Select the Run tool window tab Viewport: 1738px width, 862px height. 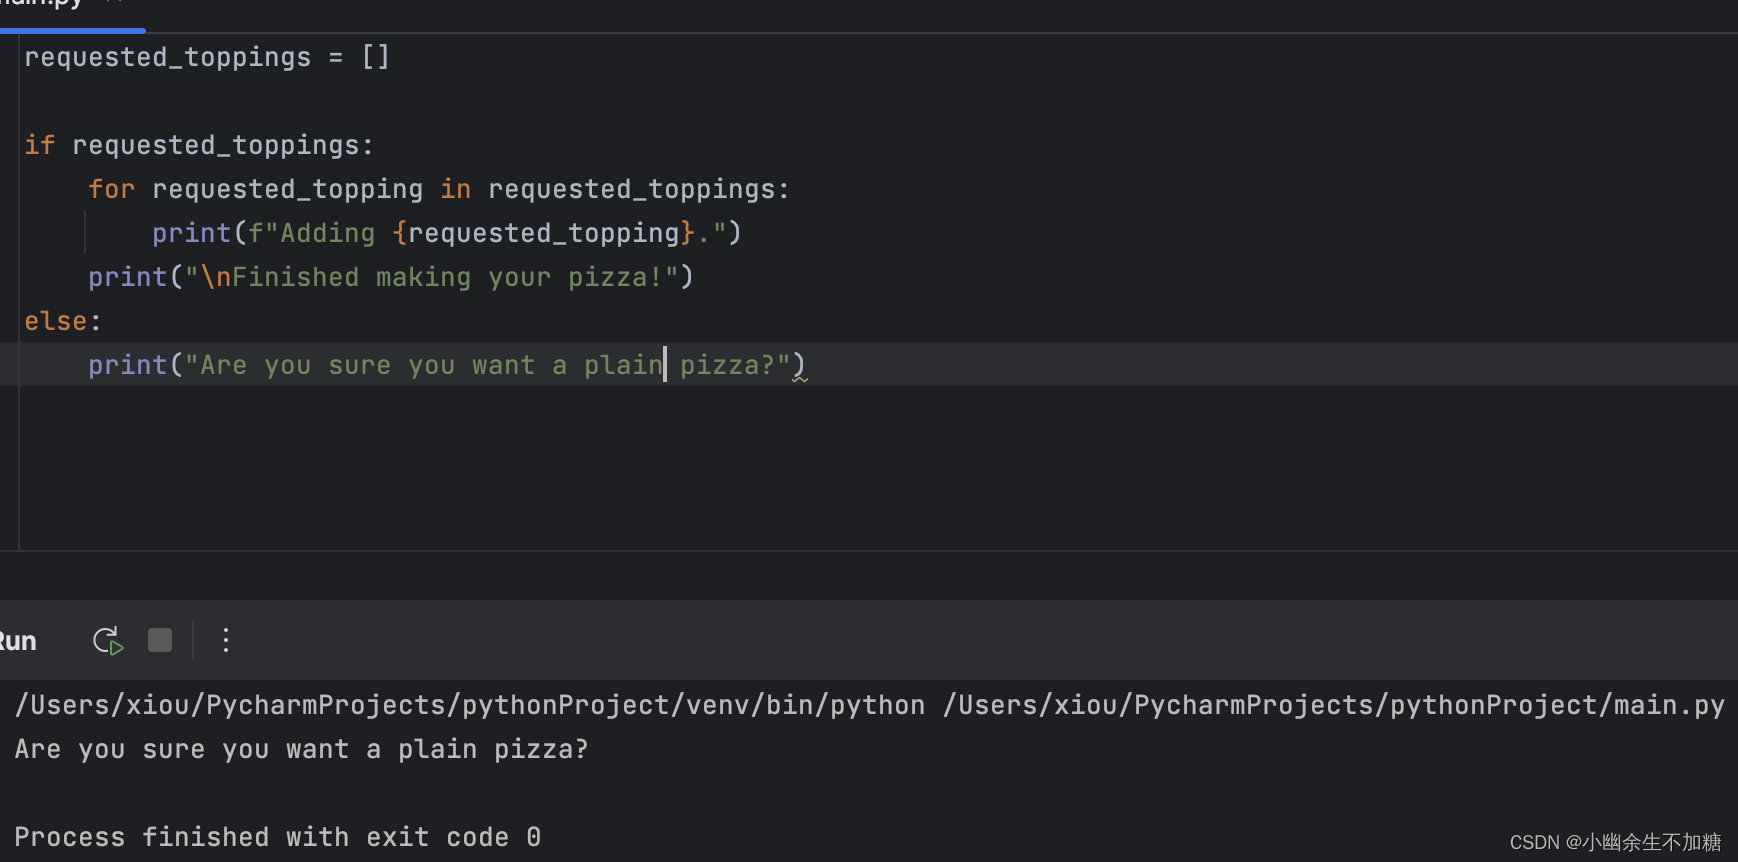(x=18, y=641)
